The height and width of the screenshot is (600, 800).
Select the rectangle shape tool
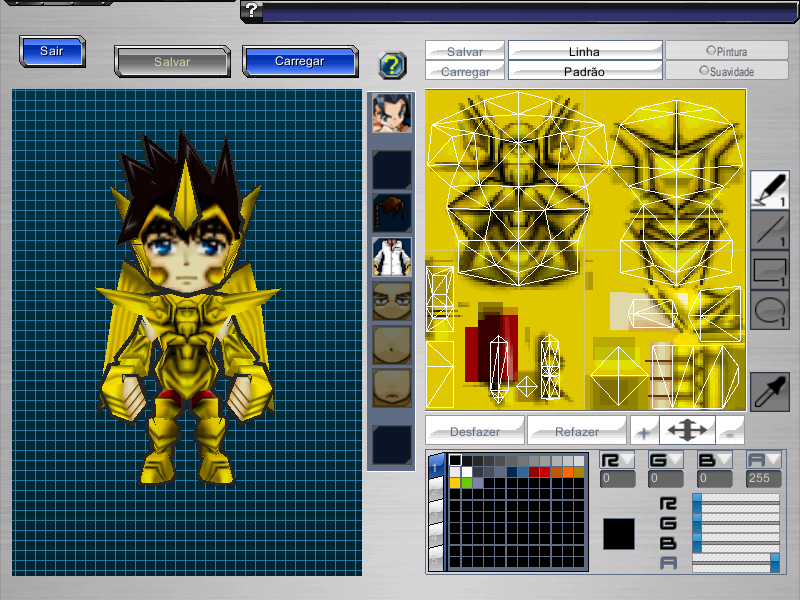770,270
